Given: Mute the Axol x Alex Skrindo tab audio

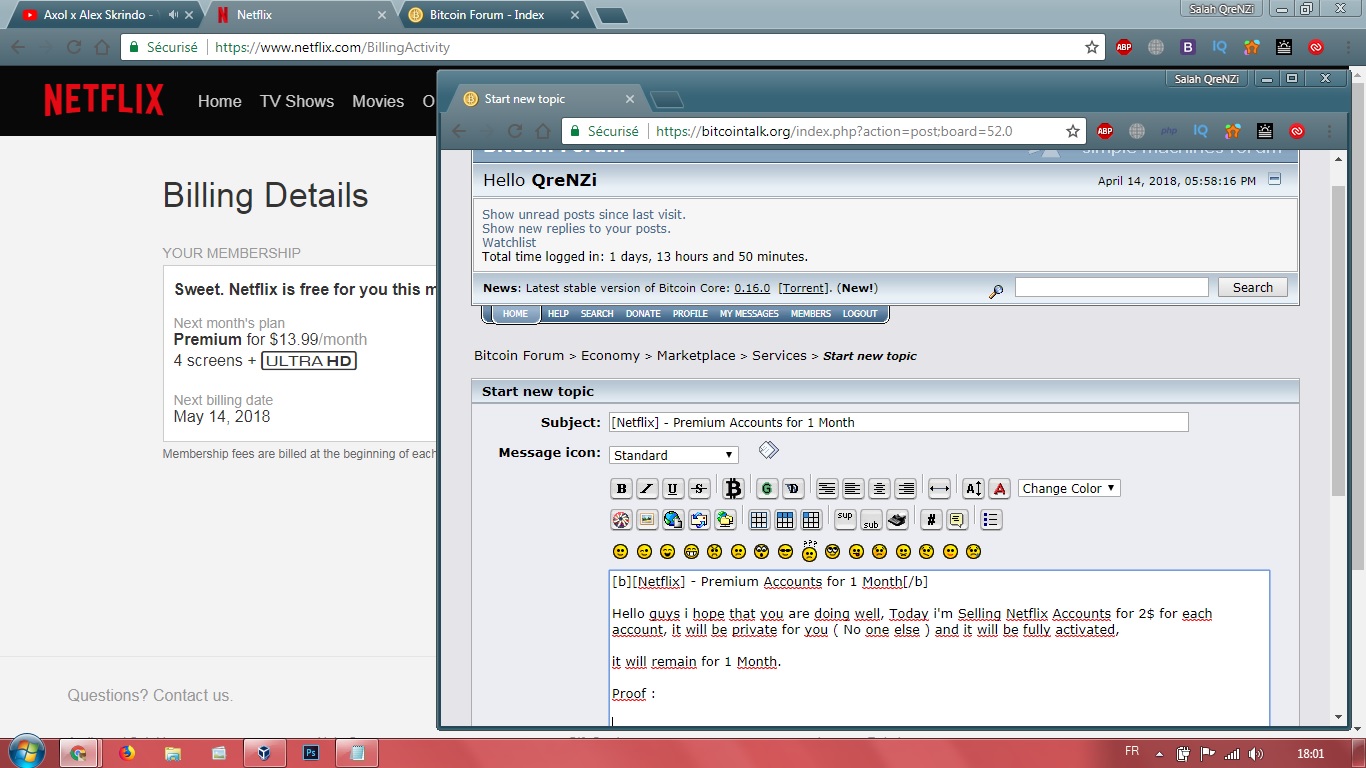Looking at the screenshot, I should click(174, 15).
